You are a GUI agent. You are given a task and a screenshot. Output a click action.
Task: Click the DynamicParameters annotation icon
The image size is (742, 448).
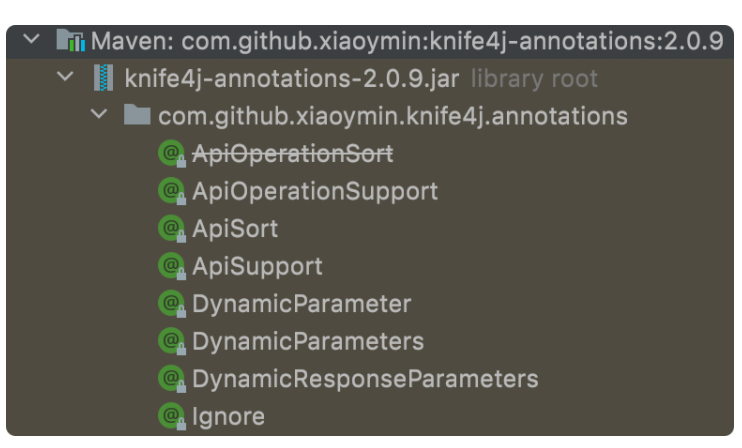click(173, 341)
